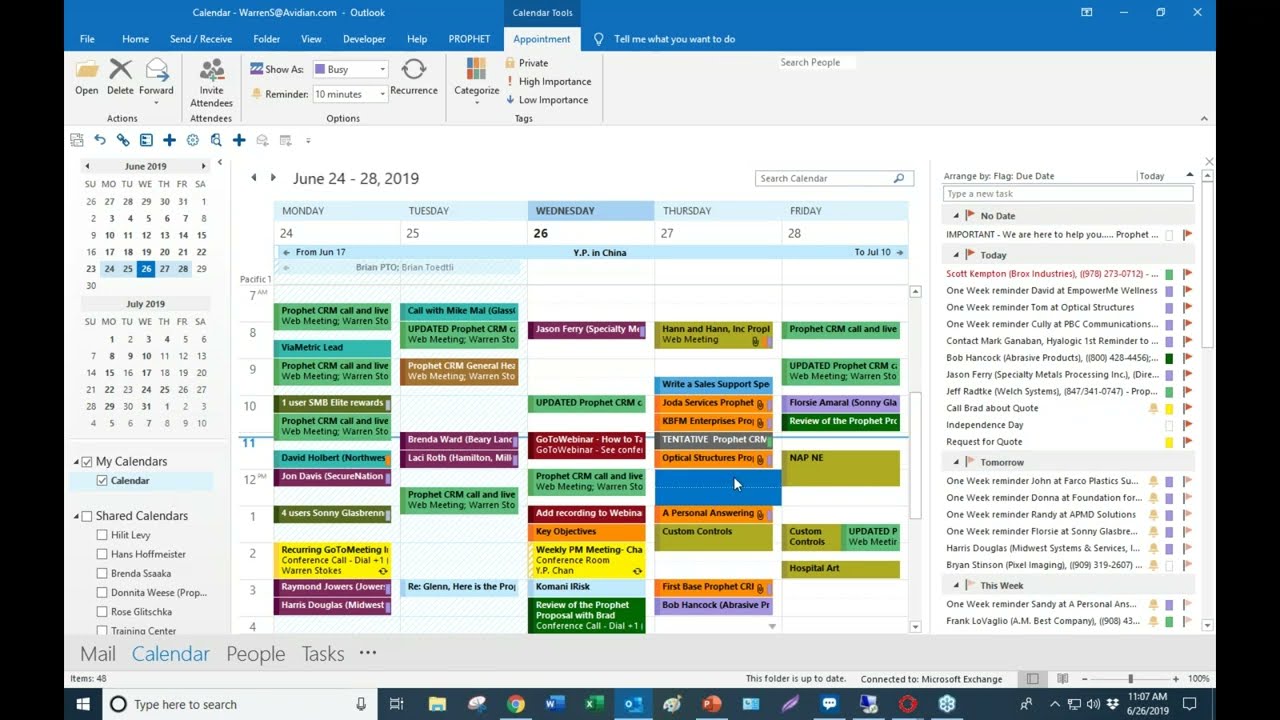Open the Recurrence settings
This screenshot has width=1280, height=720.
click(414, 77)
